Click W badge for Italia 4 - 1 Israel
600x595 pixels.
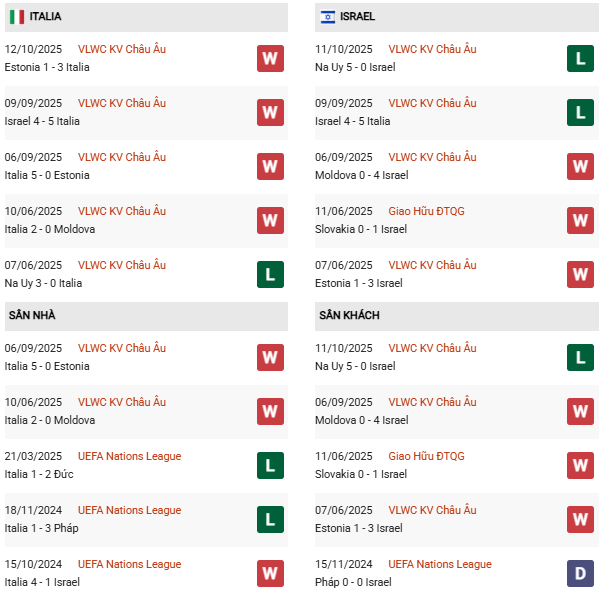point(270,573)
